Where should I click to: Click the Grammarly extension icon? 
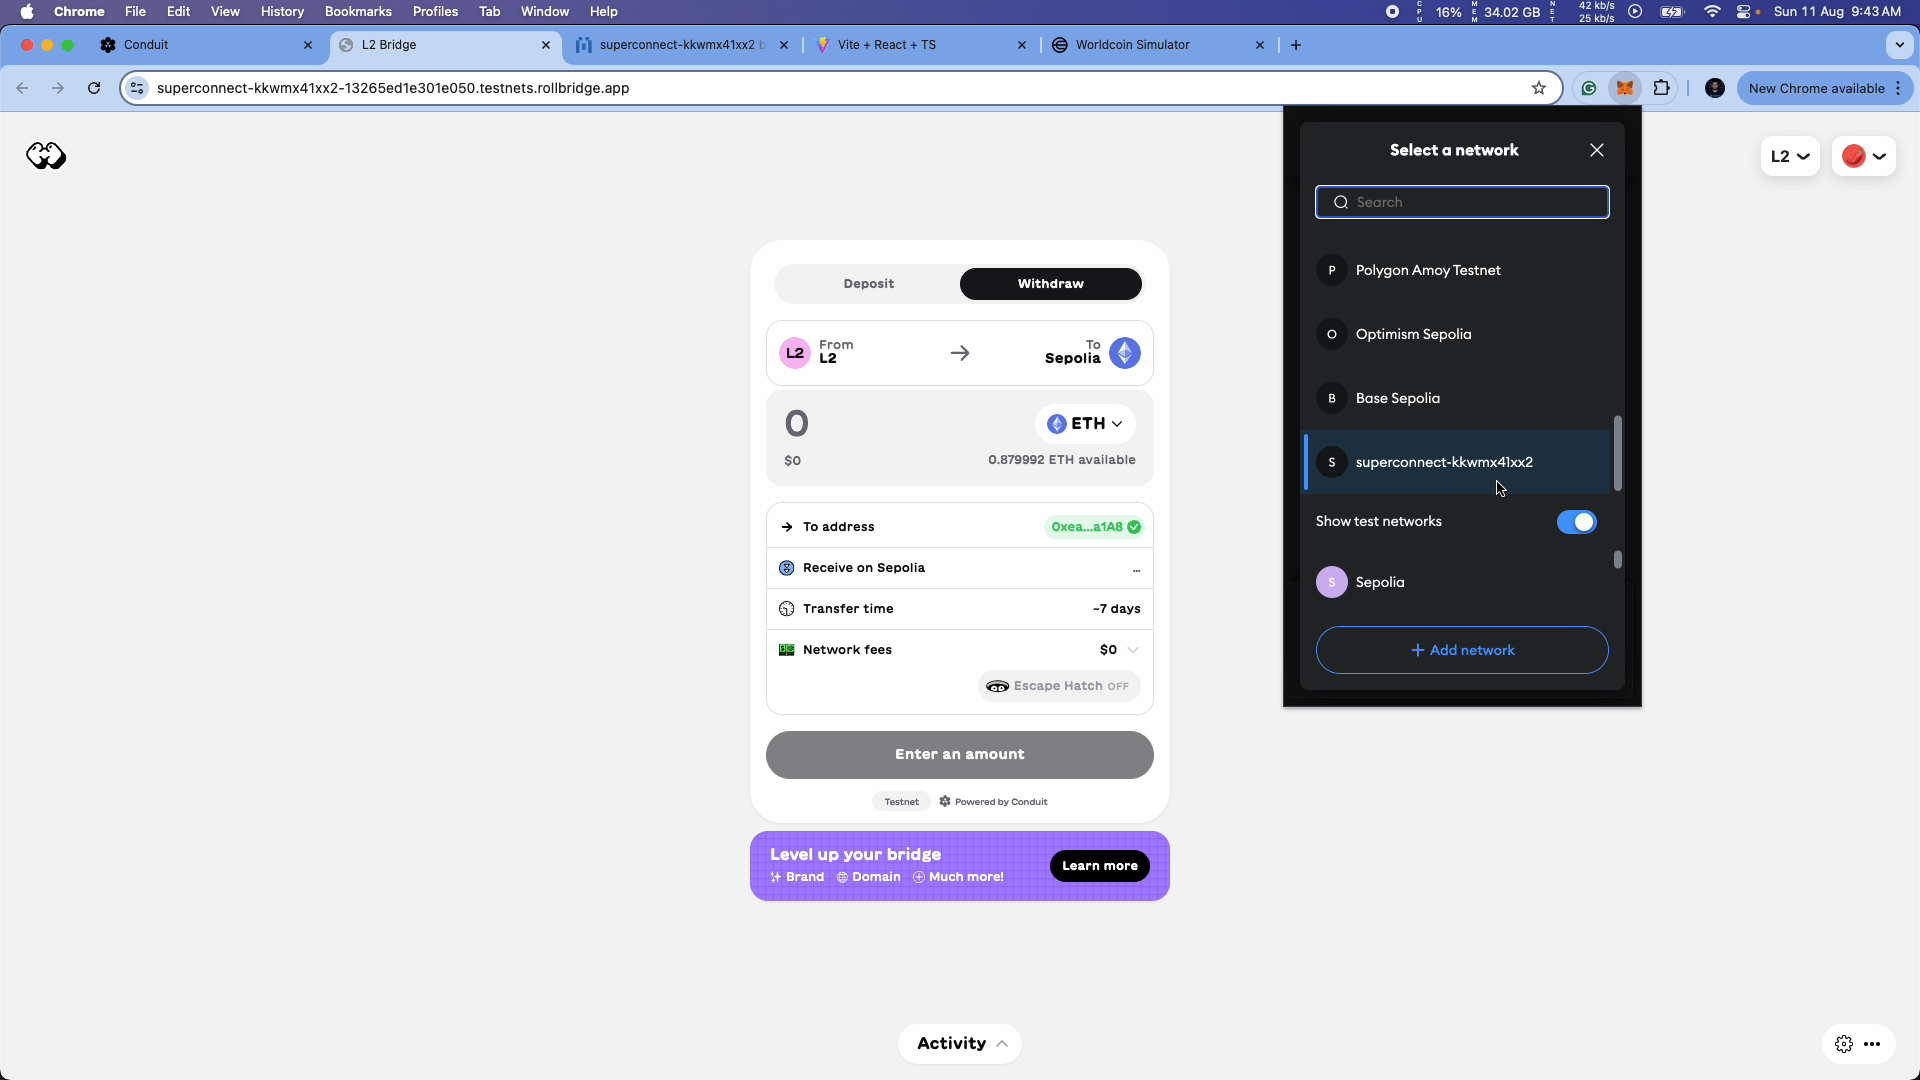(1588, 88)
